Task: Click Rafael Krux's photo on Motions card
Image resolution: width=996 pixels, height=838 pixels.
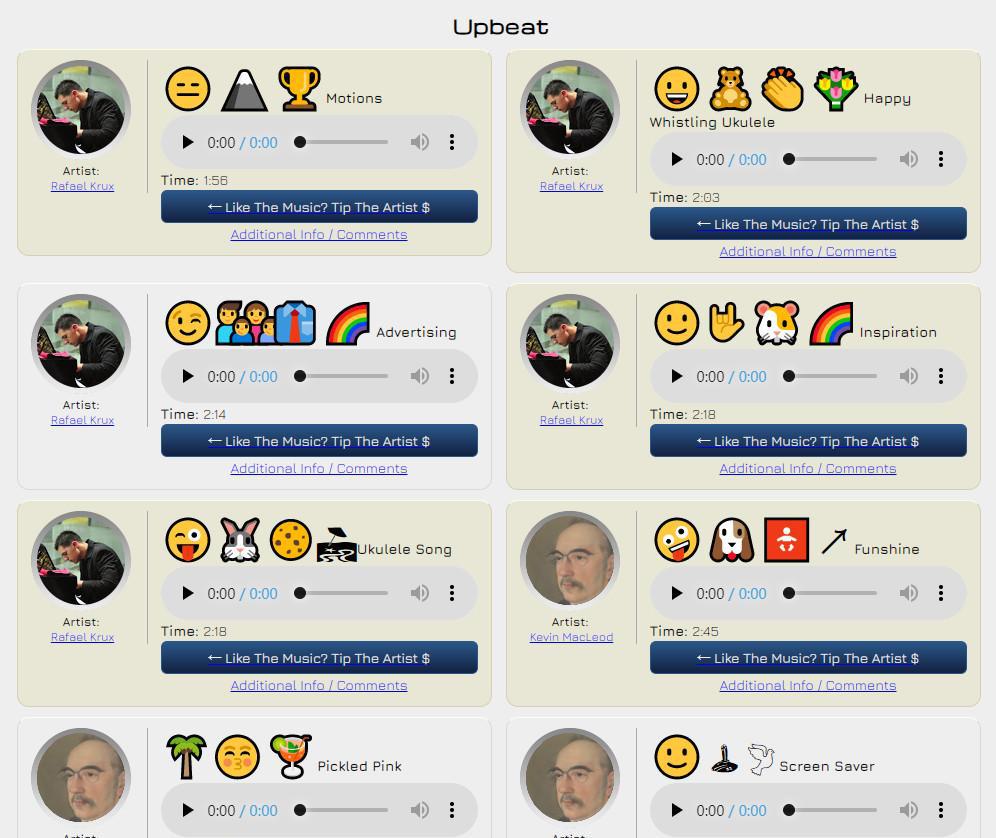Action: click(81, 108)
